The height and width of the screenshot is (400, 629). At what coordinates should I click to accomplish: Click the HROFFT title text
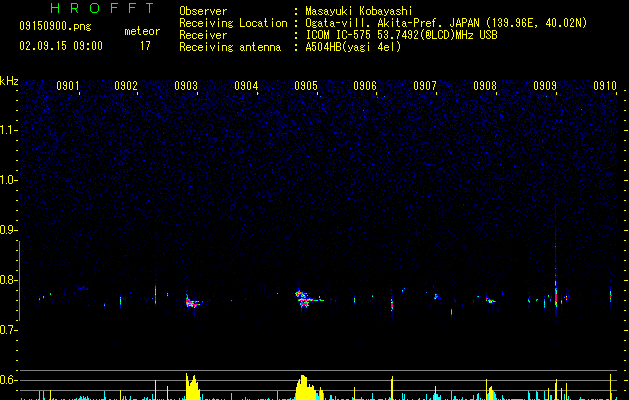click(x=102, y=8)
